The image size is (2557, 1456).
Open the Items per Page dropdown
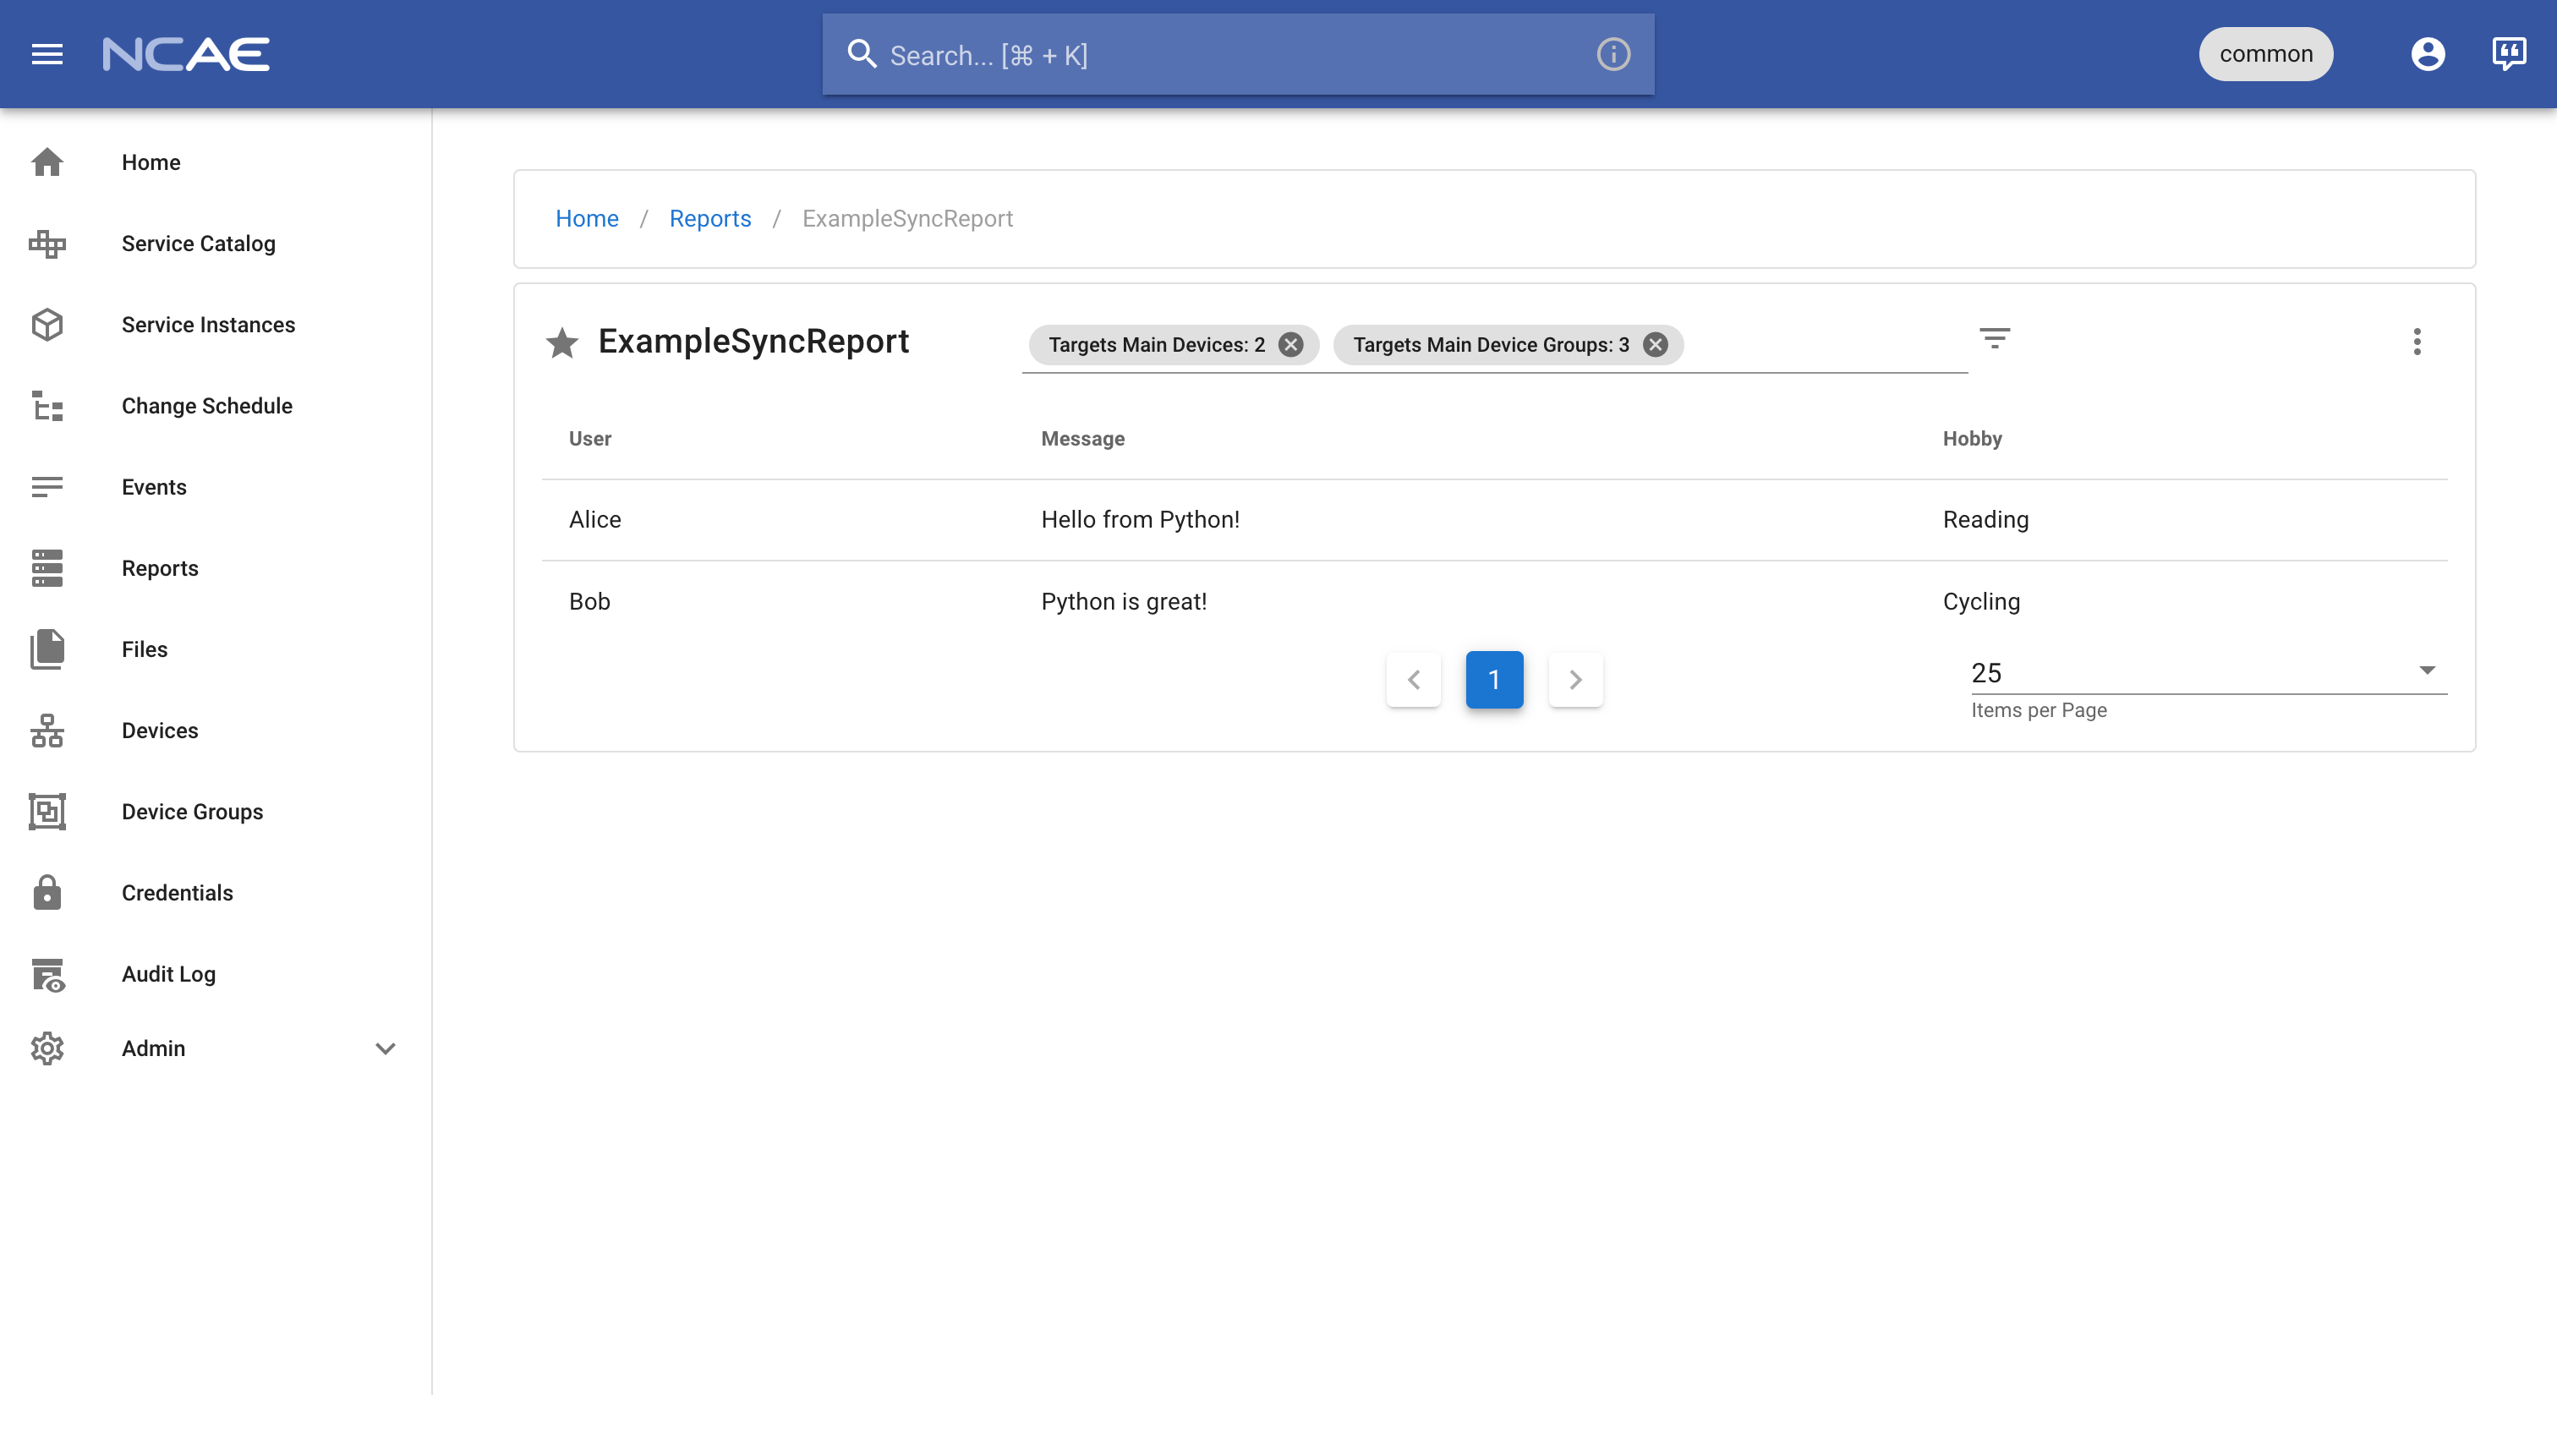(x=2208, y=673)
